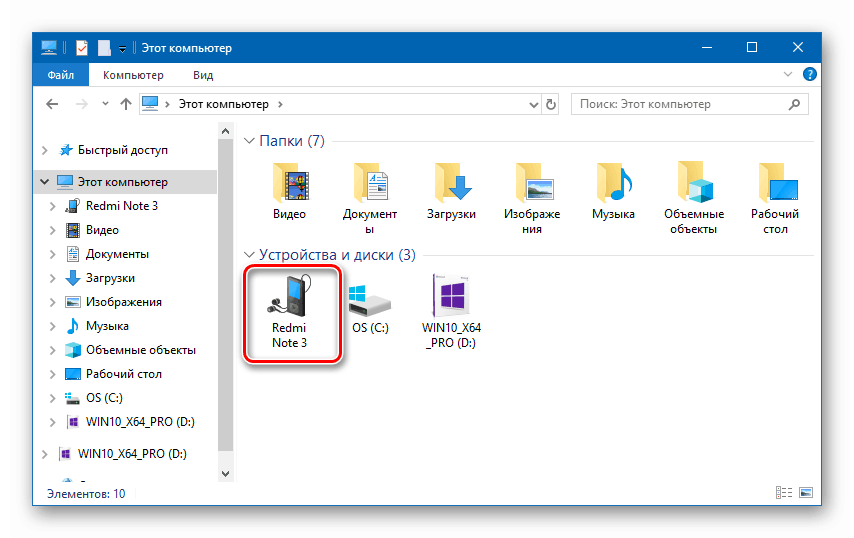Go up one level with up arrow
854x538 pixels.
[x=126, y=104]
